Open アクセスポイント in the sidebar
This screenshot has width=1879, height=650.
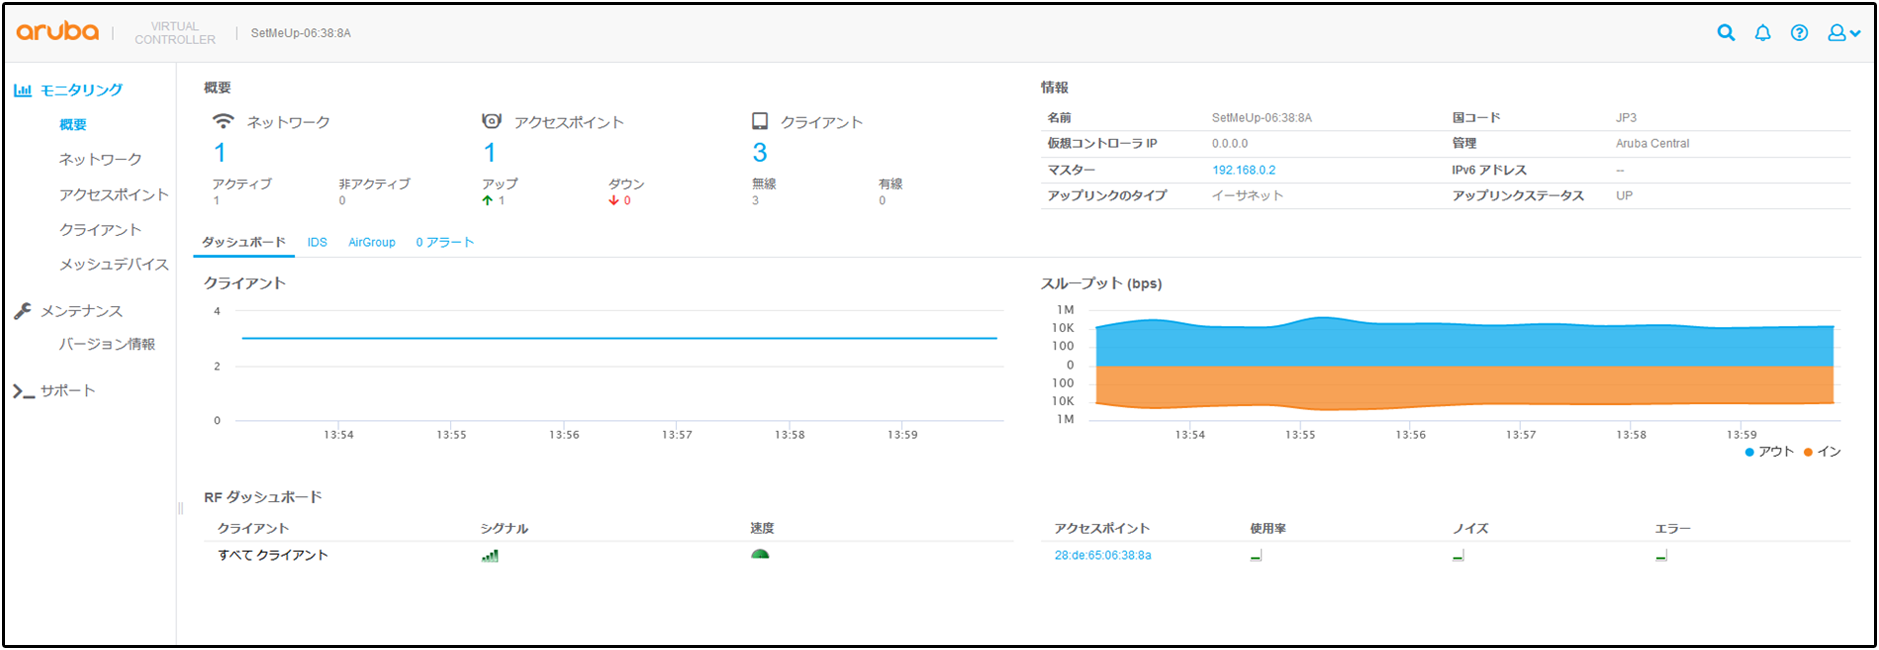pos(113,195)
